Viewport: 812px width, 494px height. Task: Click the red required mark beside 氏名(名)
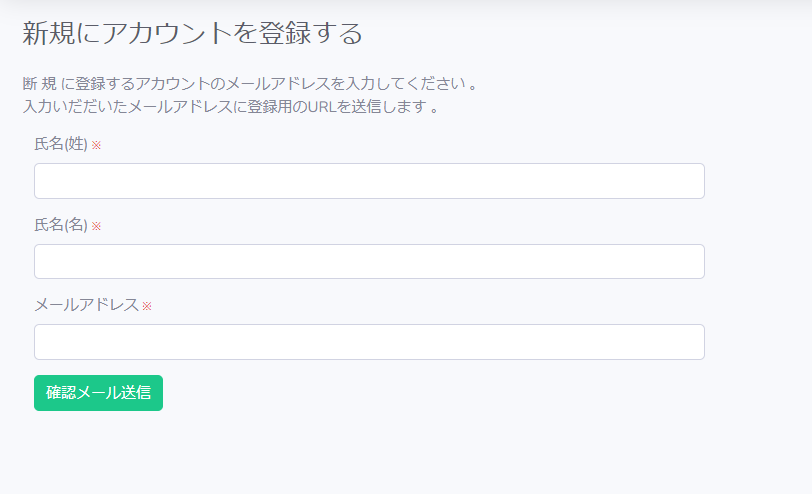pyautogui.click(x=96, y=226)
